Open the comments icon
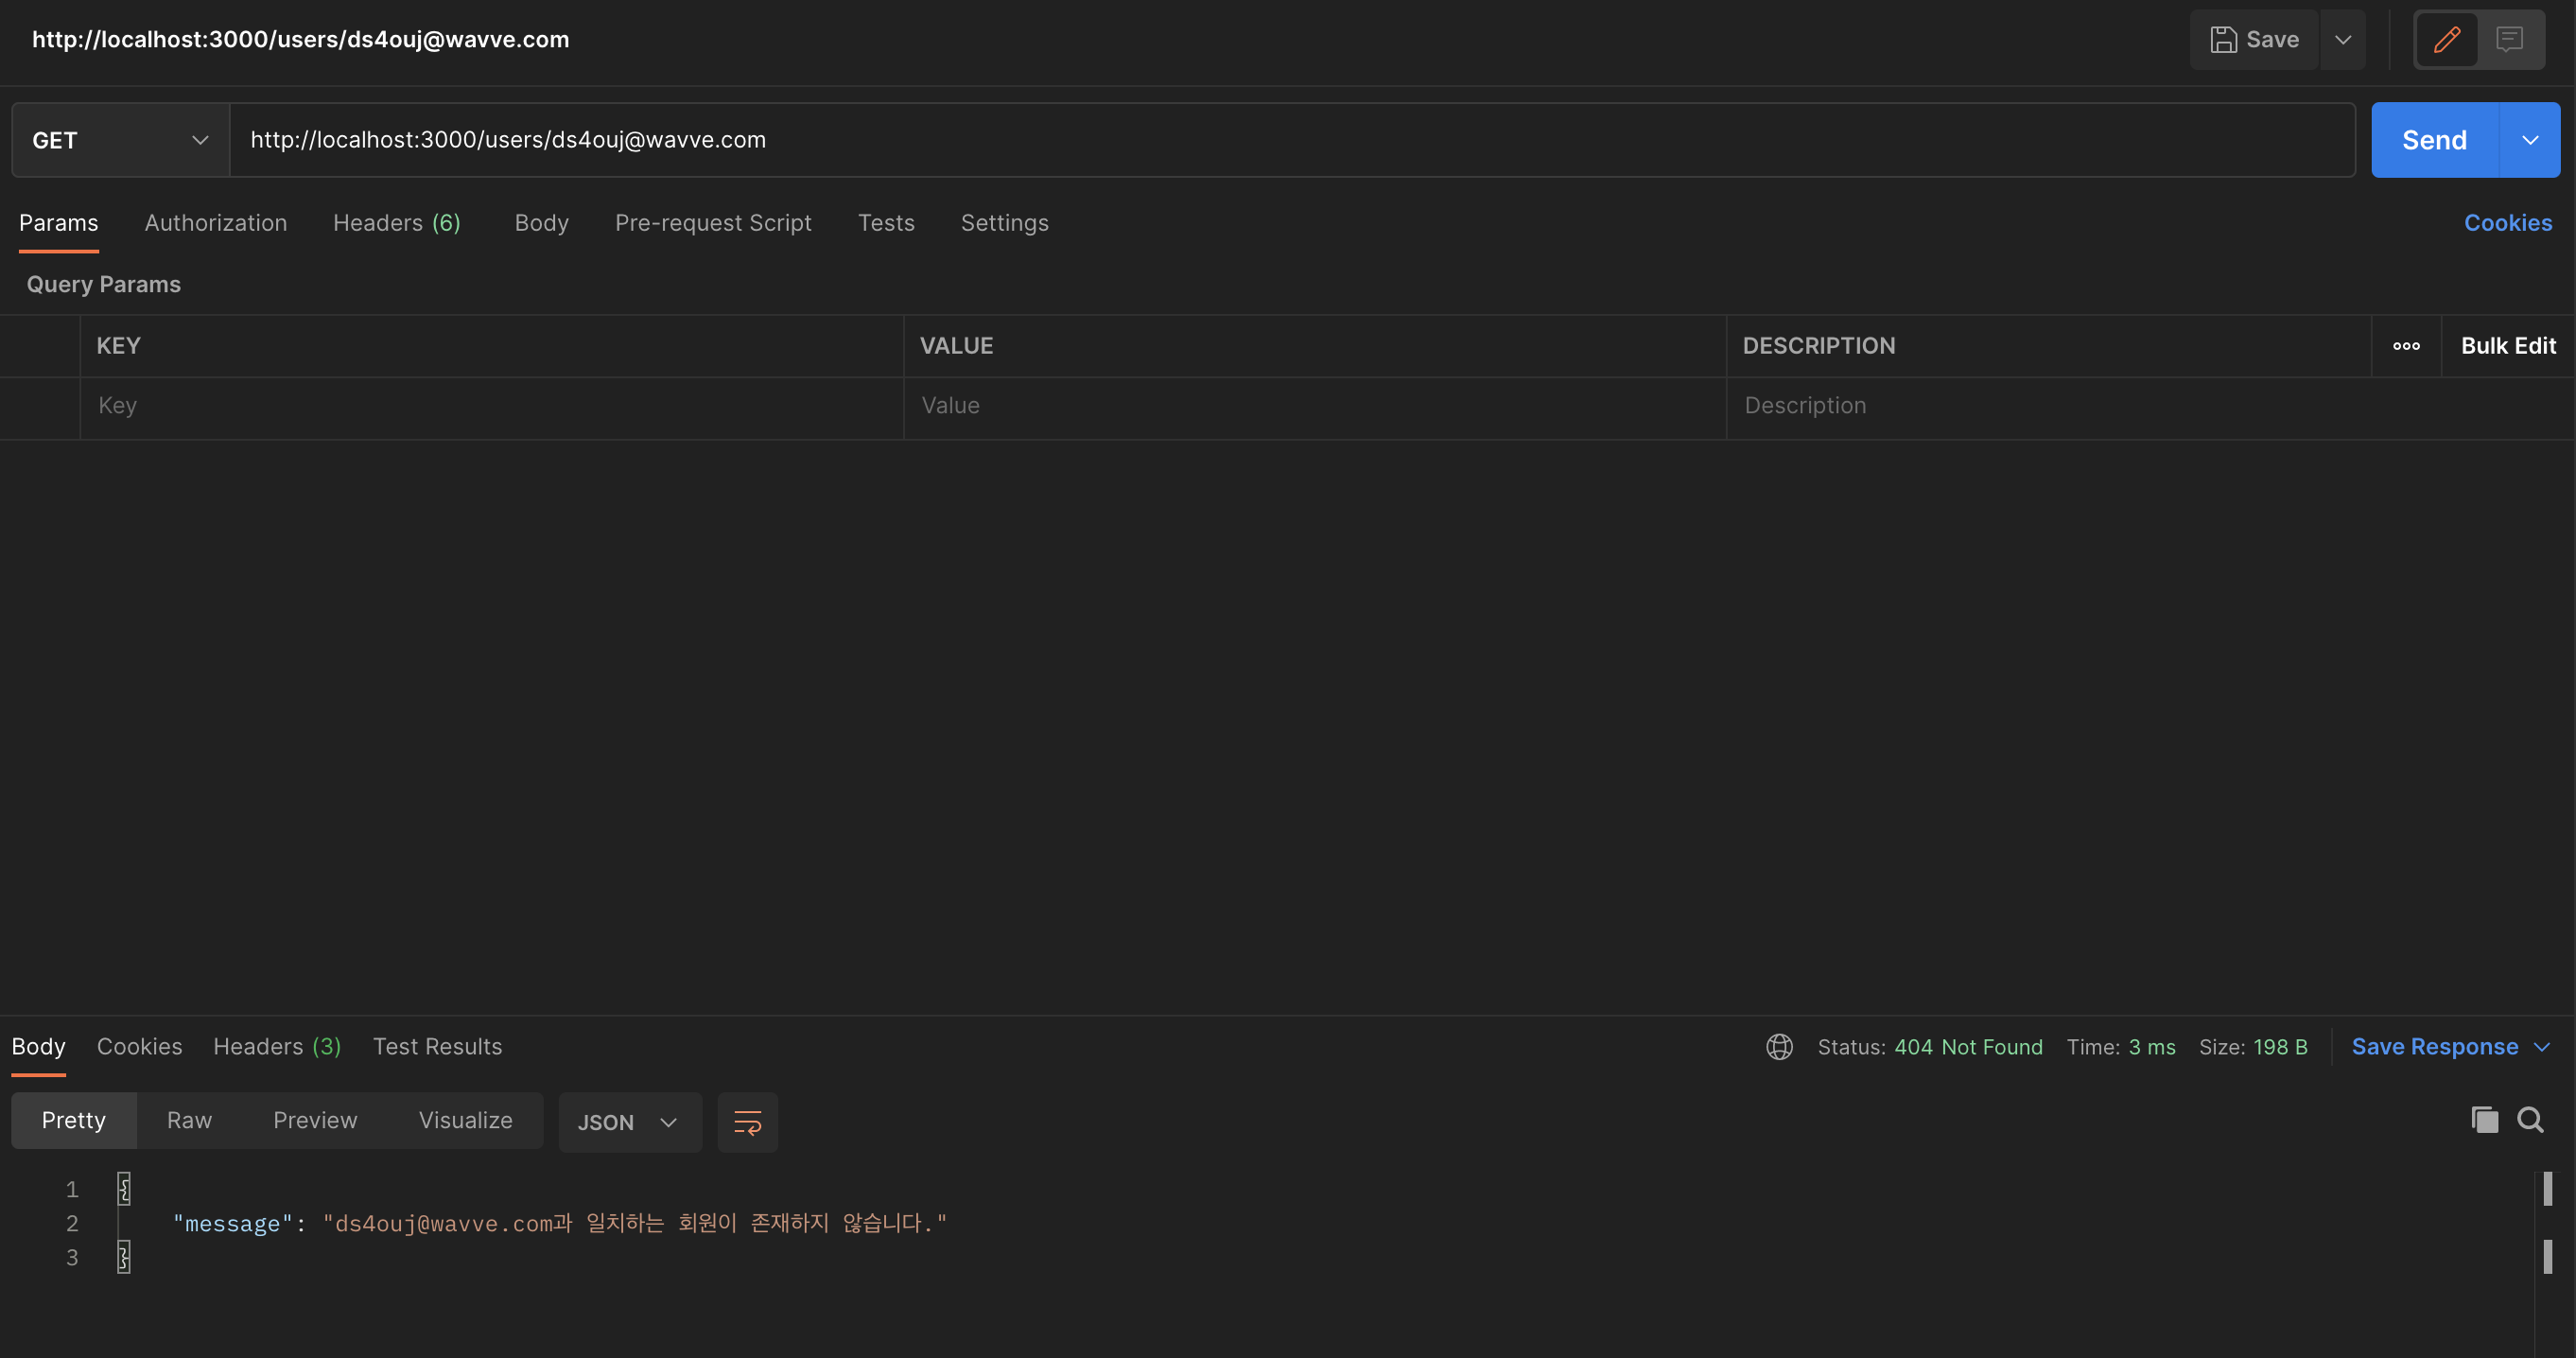The height and width of the screenshot is (1358, 2576). [2509, 40]
